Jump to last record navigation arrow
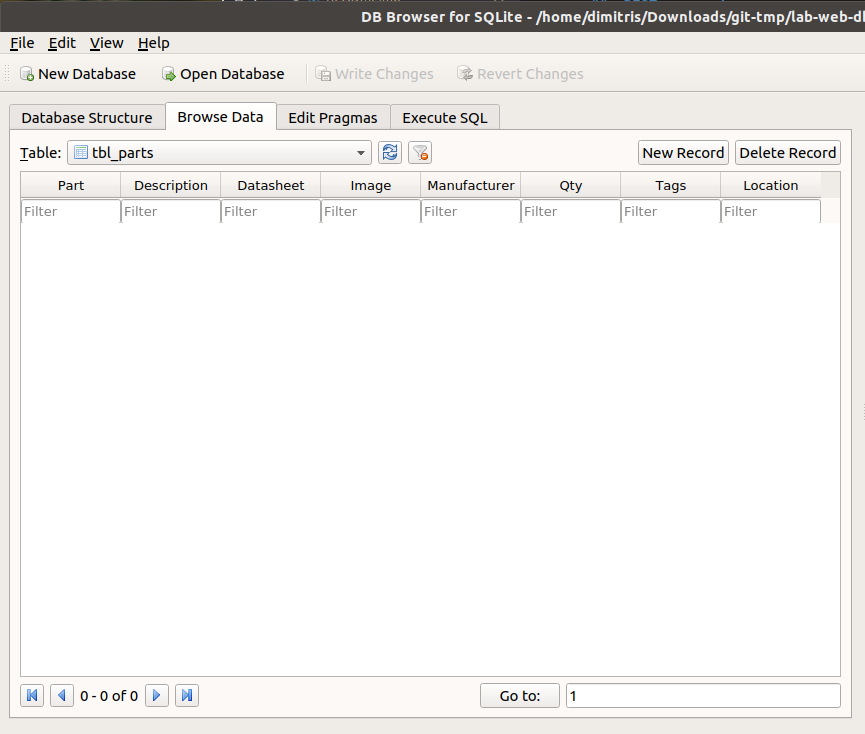 (187, 696)
